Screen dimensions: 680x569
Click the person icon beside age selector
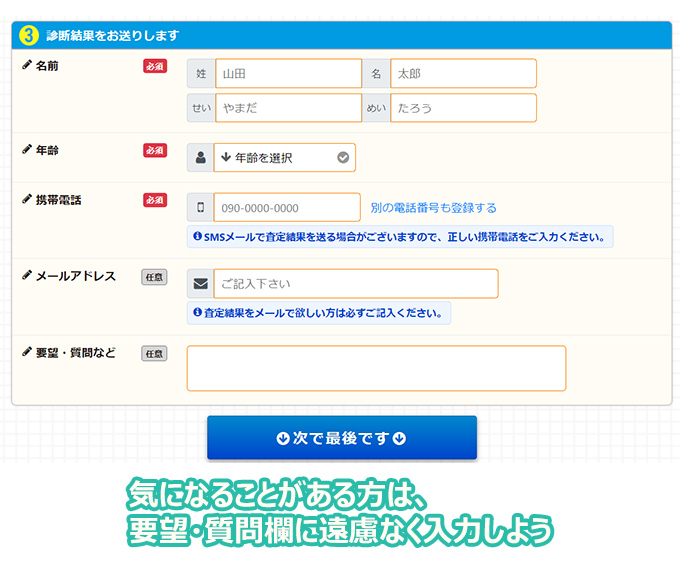click(200, 157)
